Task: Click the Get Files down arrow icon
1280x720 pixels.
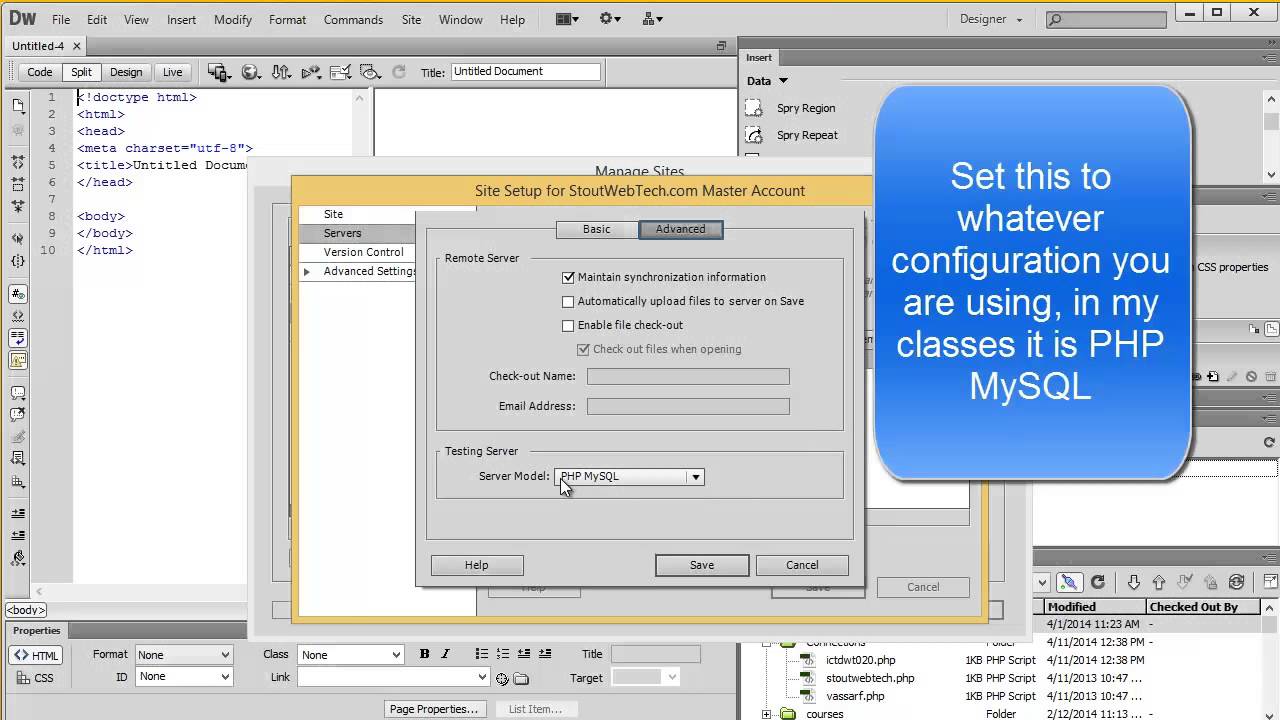Action: 1134,582
